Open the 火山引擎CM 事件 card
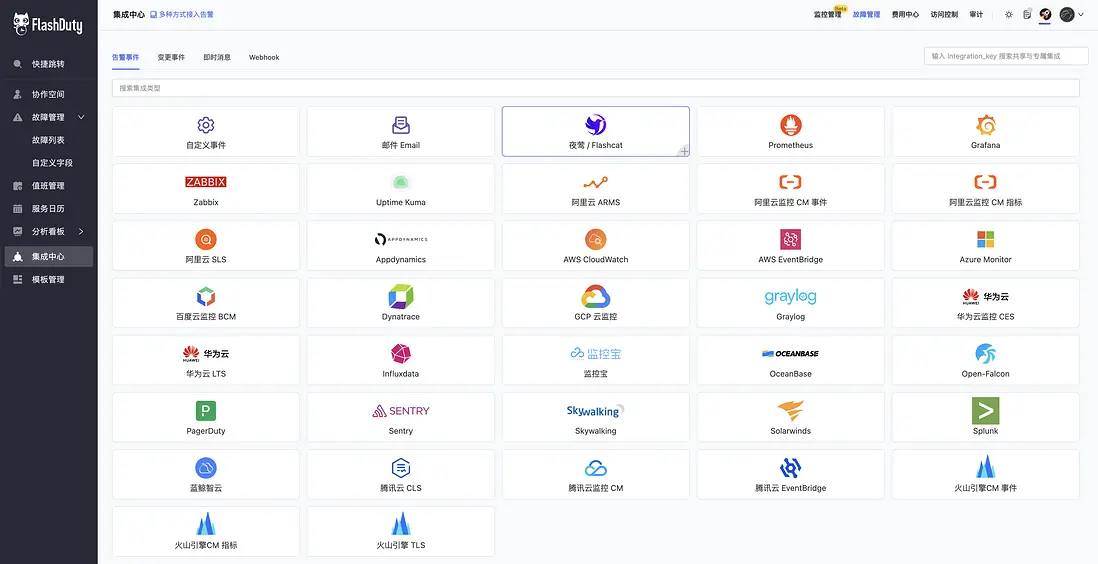The height and width of the screenshot is (564, 1098). [x=985, y=474]
